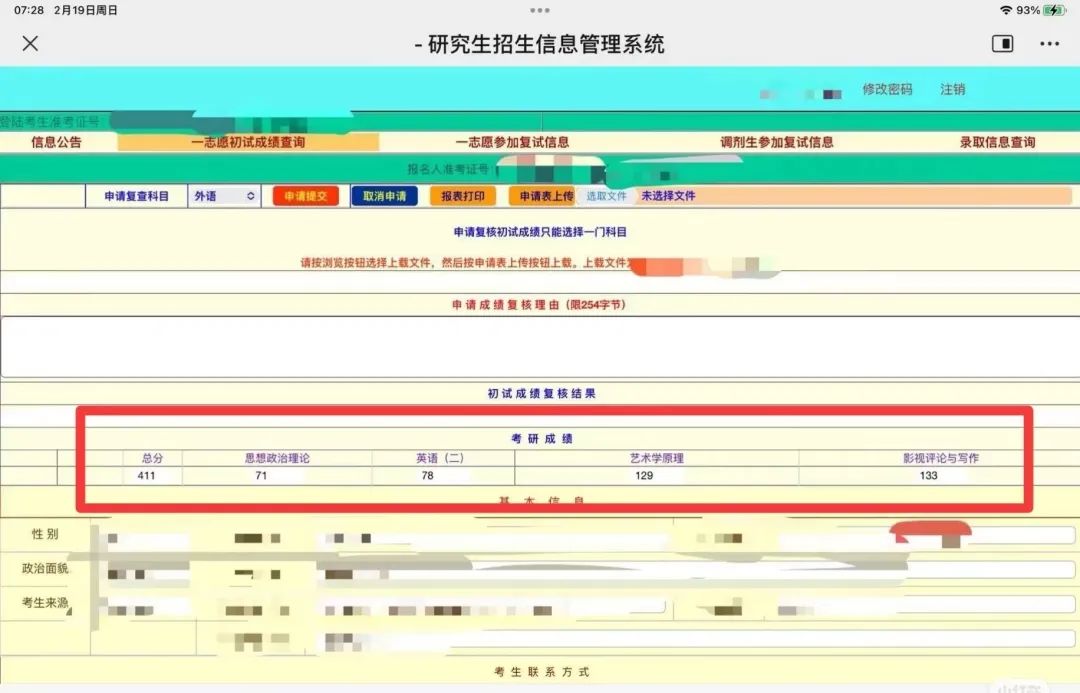Tap the split-view window icon

1002,44
